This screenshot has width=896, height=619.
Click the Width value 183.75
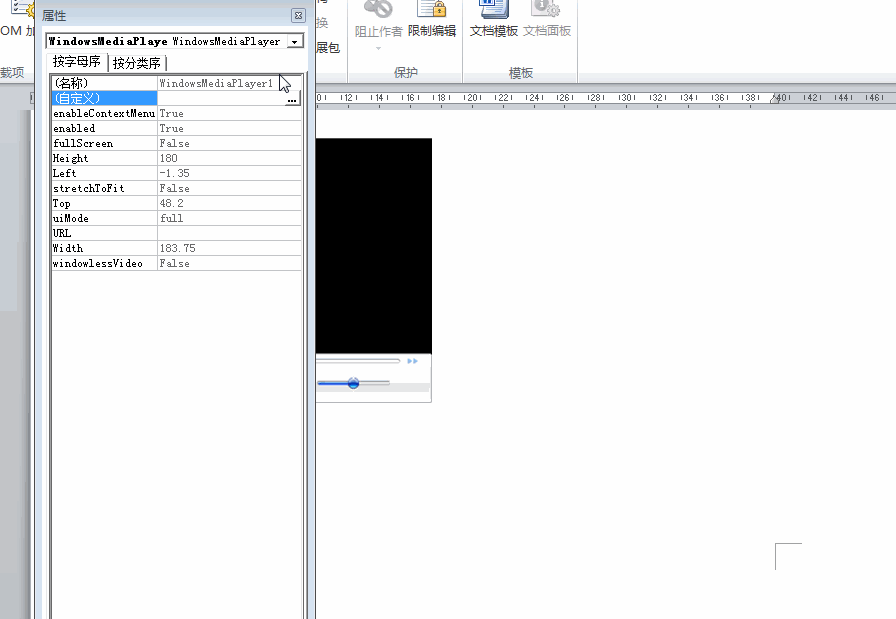(x=229, y=248)
